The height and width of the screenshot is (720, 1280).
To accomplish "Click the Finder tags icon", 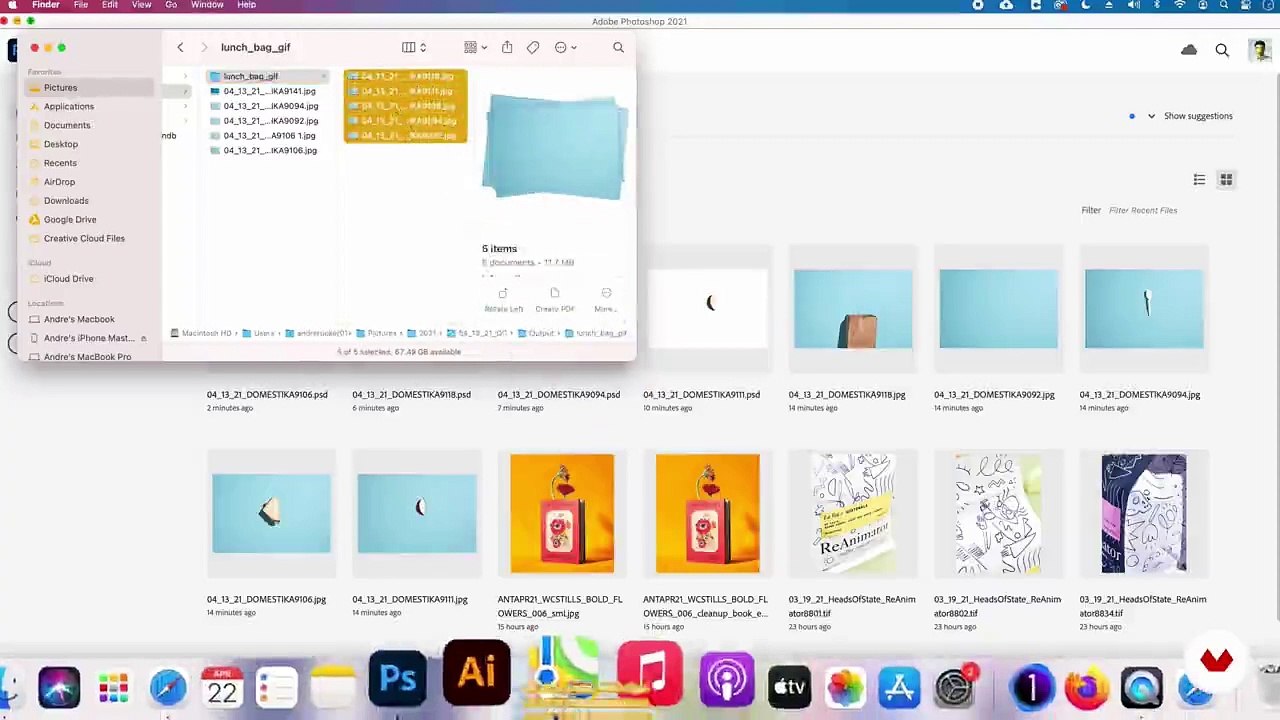I will pyautogui.click(x=533, y=47).
